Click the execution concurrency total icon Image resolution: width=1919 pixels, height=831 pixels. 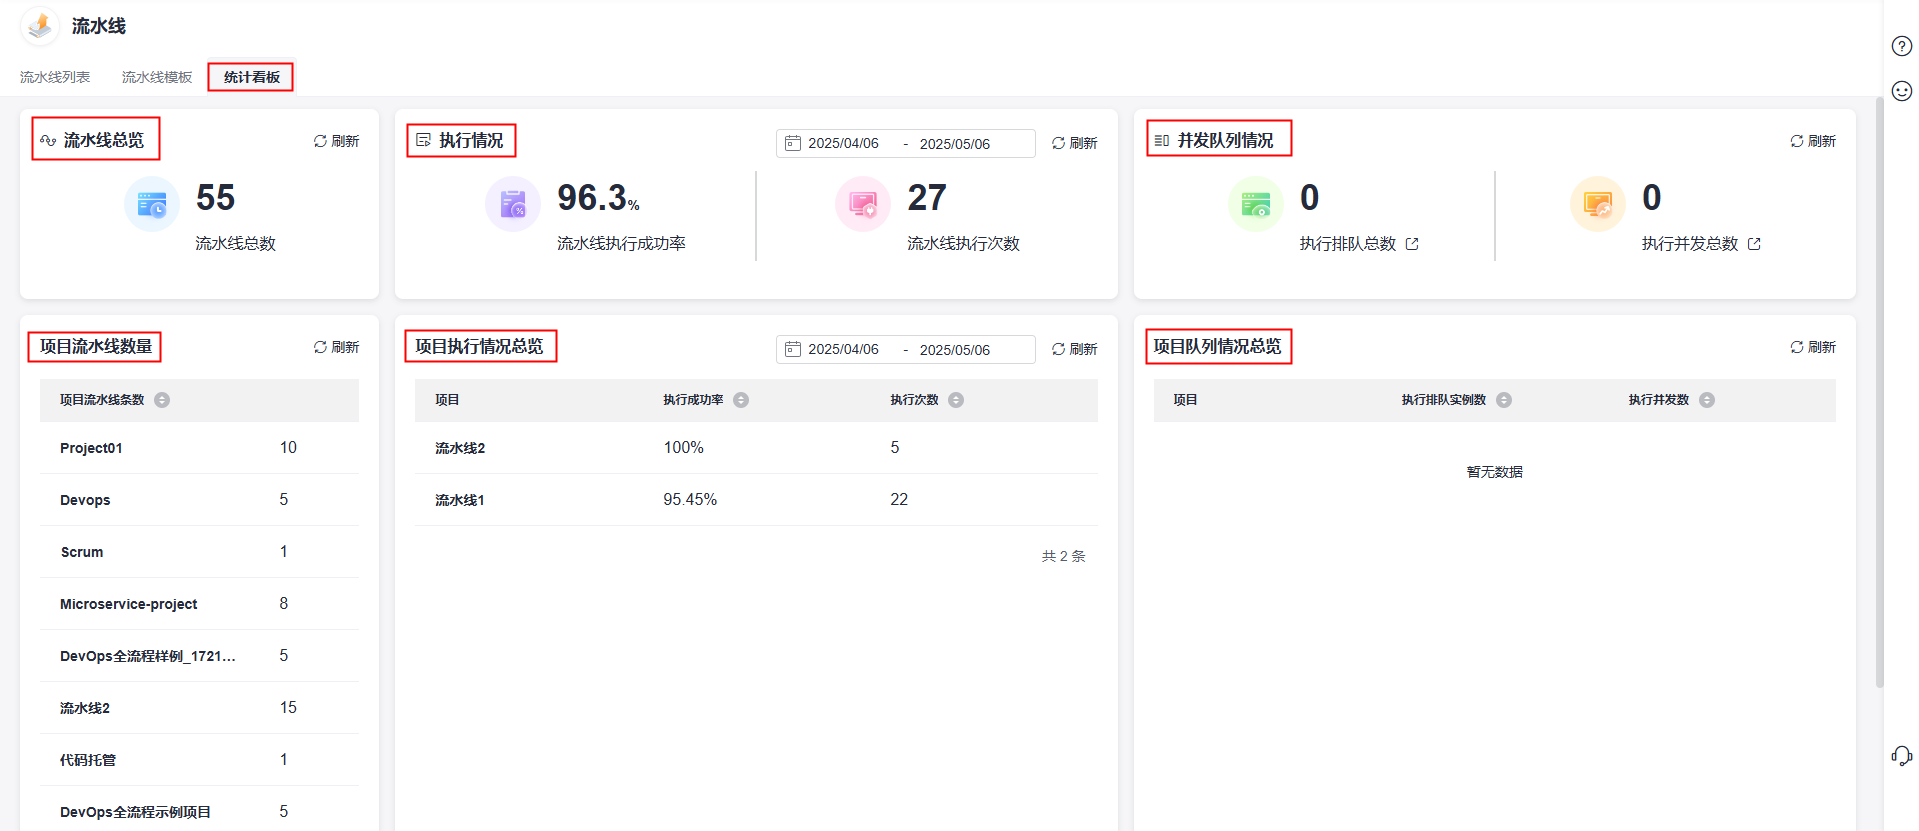coord(1598,204)
